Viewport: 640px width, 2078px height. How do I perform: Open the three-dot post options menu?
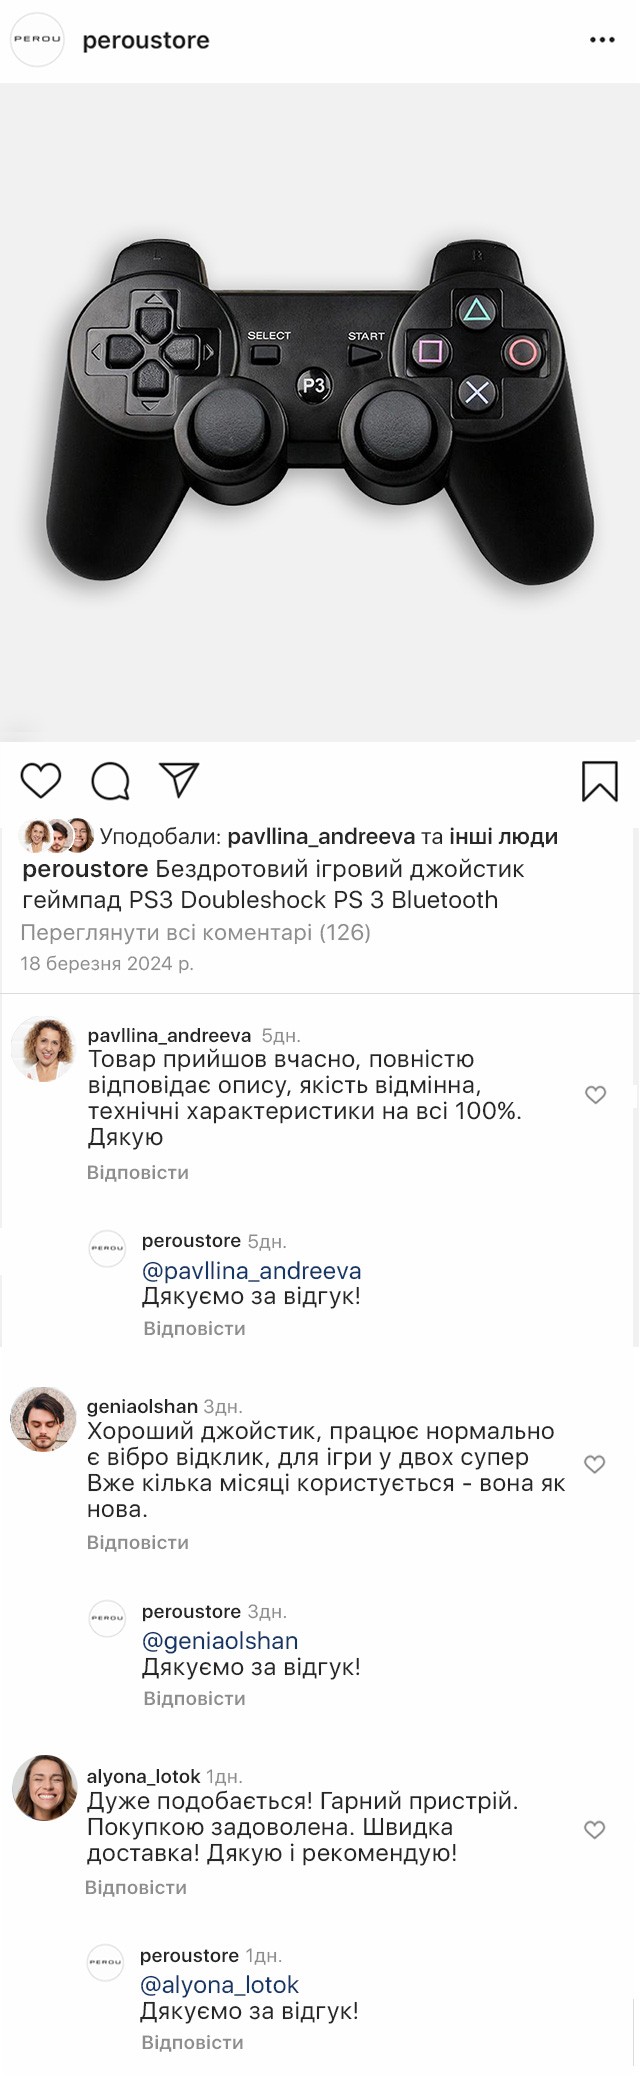602,40
